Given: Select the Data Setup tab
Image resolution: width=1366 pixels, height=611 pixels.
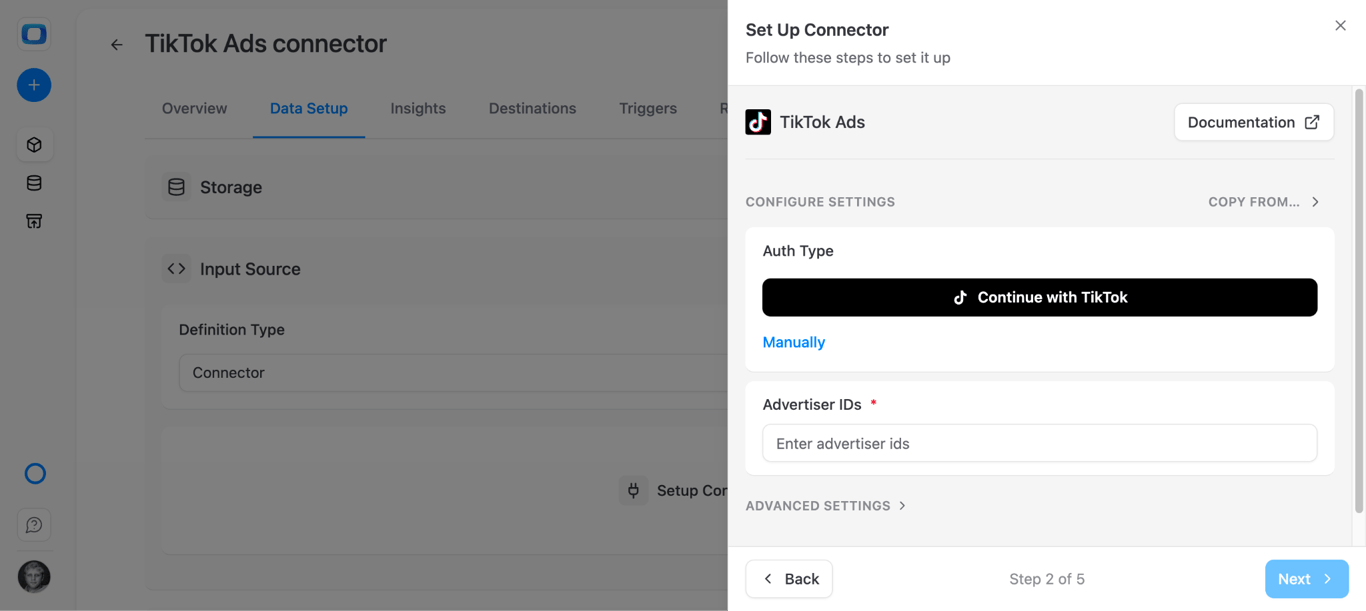Looking at the screenshot, I should pyautogui.click(x=309, y=108).
